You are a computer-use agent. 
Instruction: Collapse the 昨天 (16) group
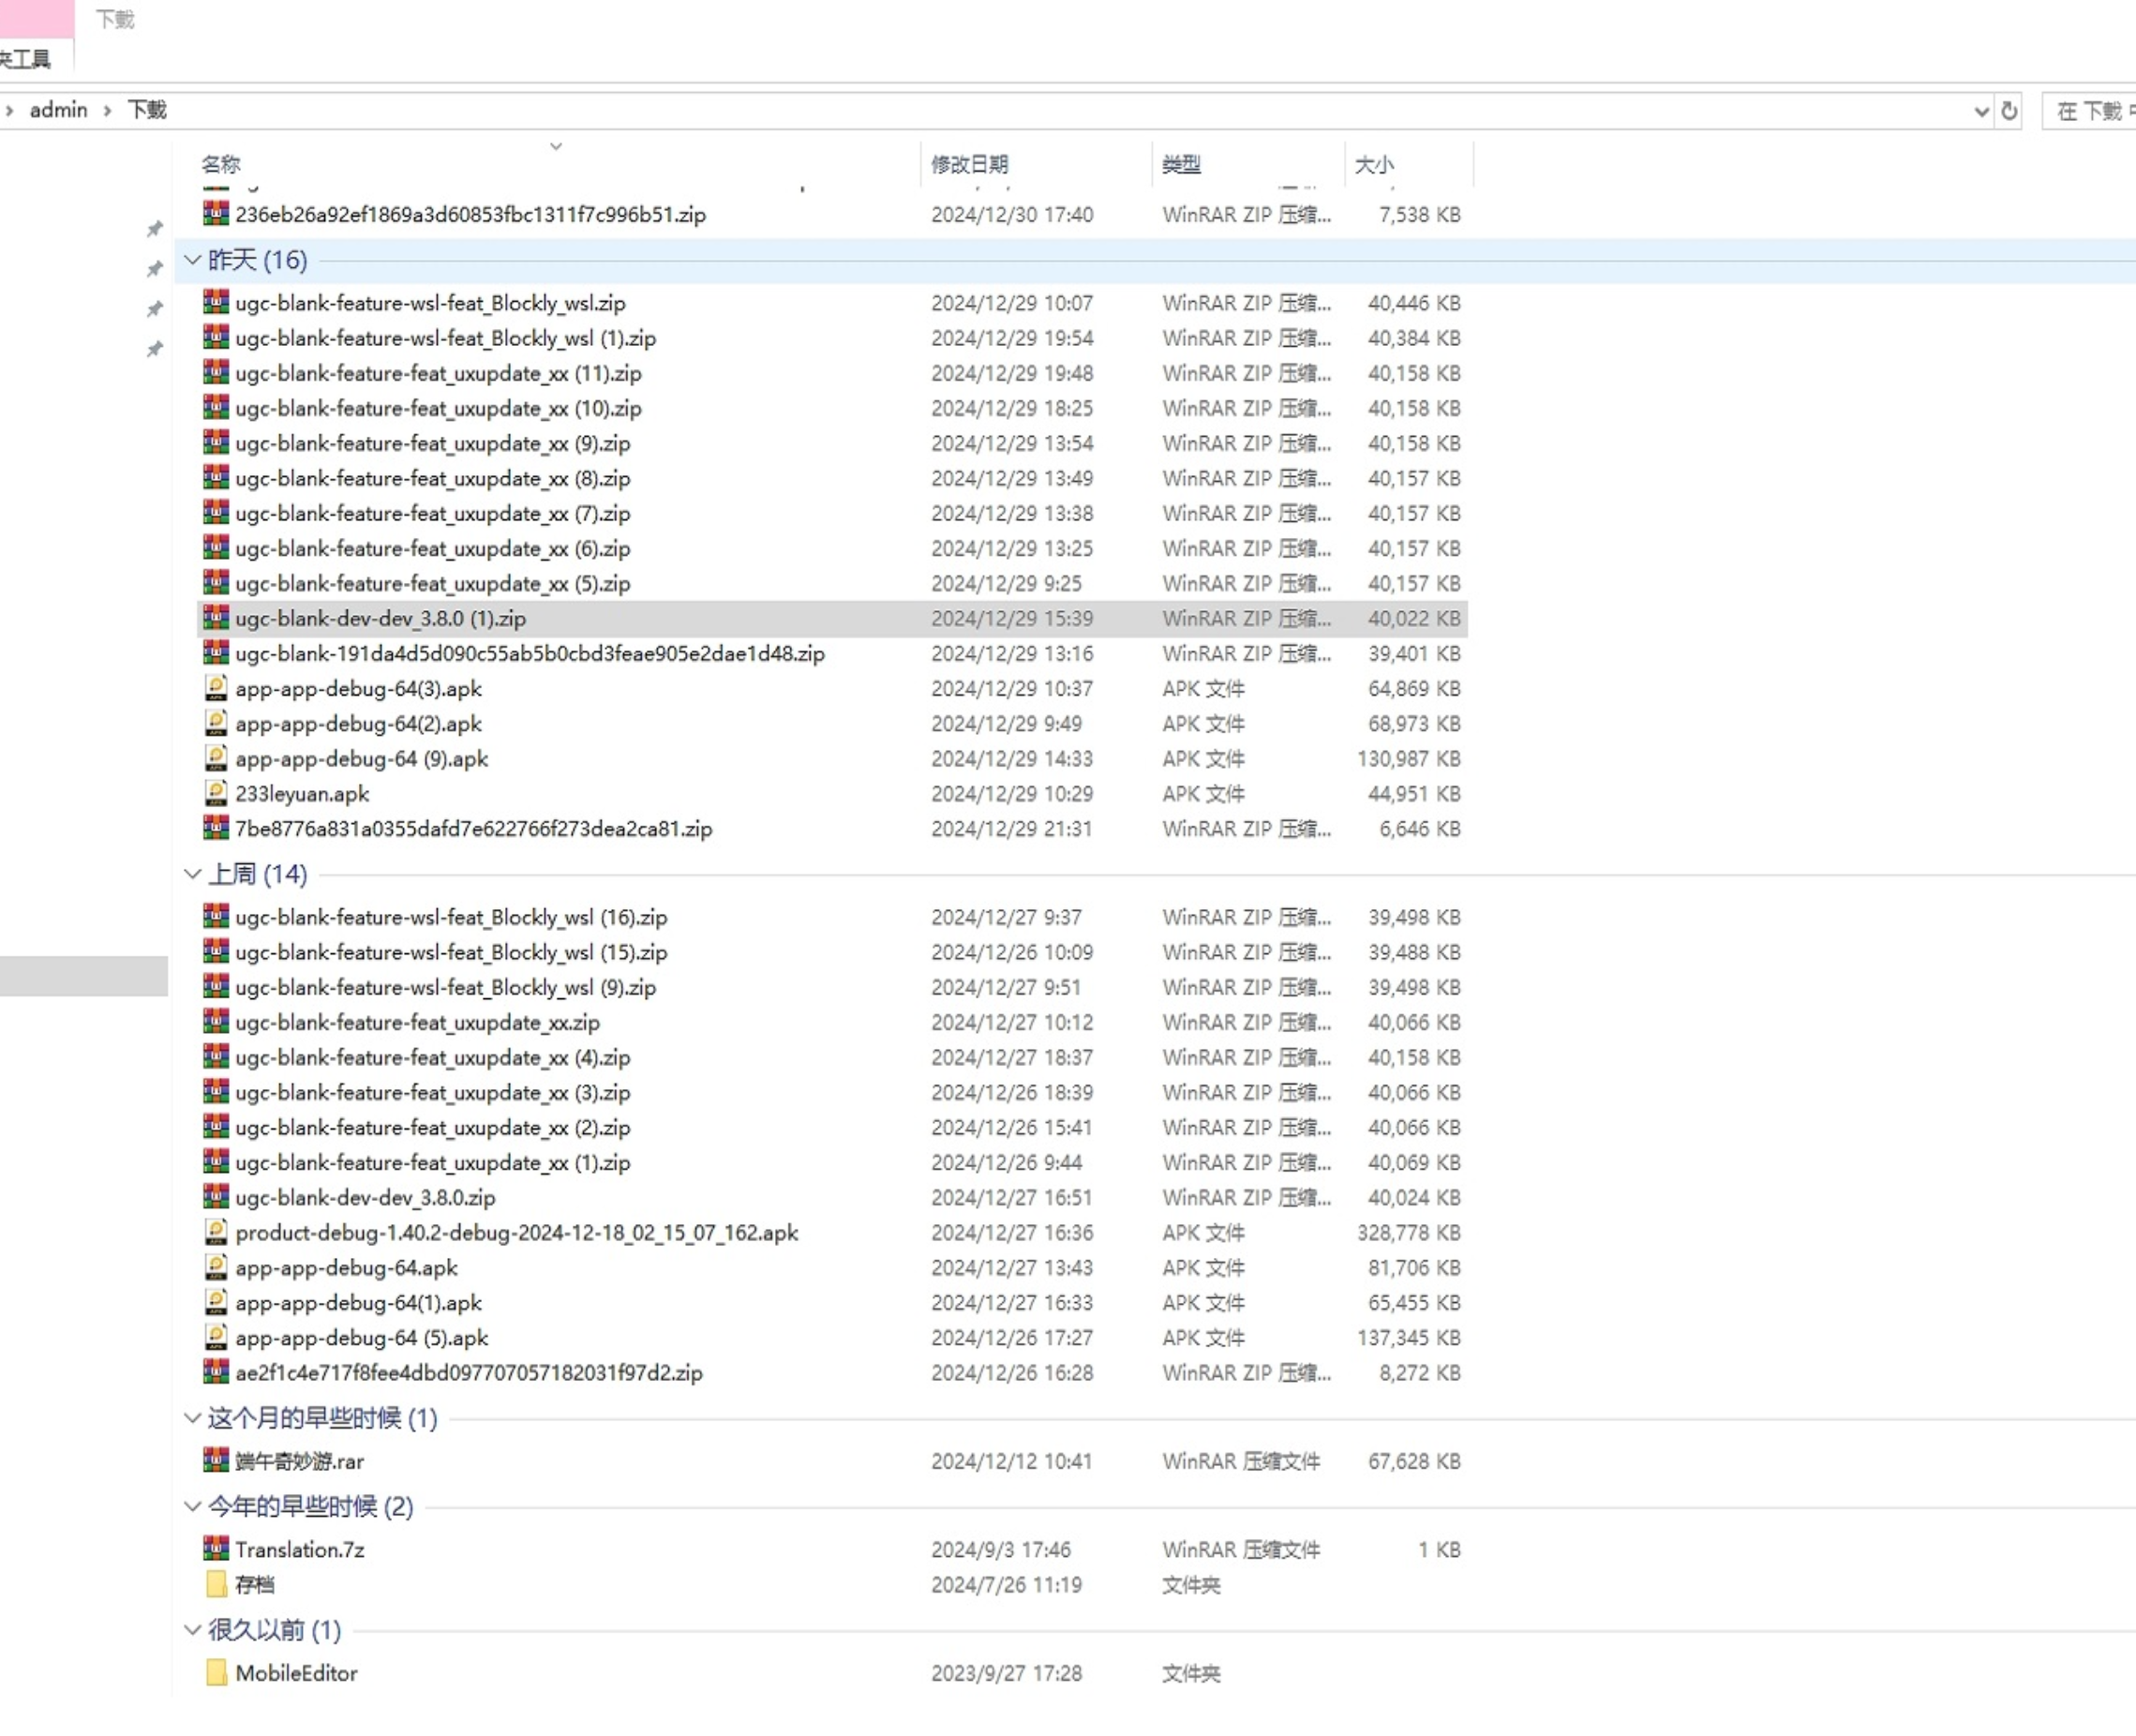(x=193, y=260)
